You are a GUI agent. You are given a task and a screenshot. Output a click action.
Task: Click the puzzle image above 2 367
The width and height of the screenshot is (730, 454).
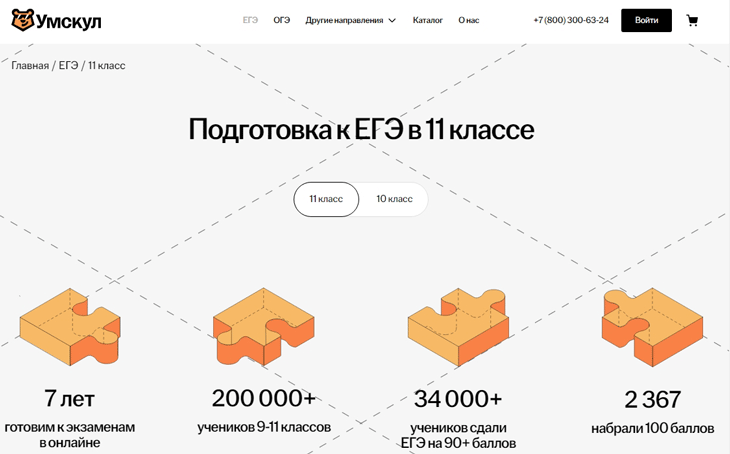coord(652,327)
